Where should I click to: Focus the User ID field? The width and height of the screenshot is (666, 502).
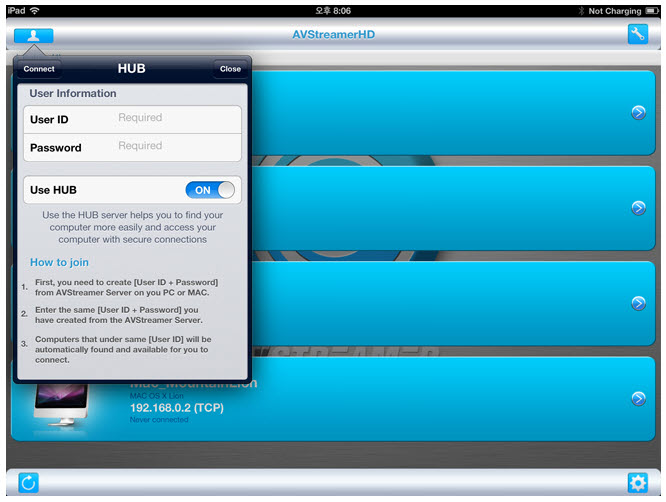pos(133,119)
